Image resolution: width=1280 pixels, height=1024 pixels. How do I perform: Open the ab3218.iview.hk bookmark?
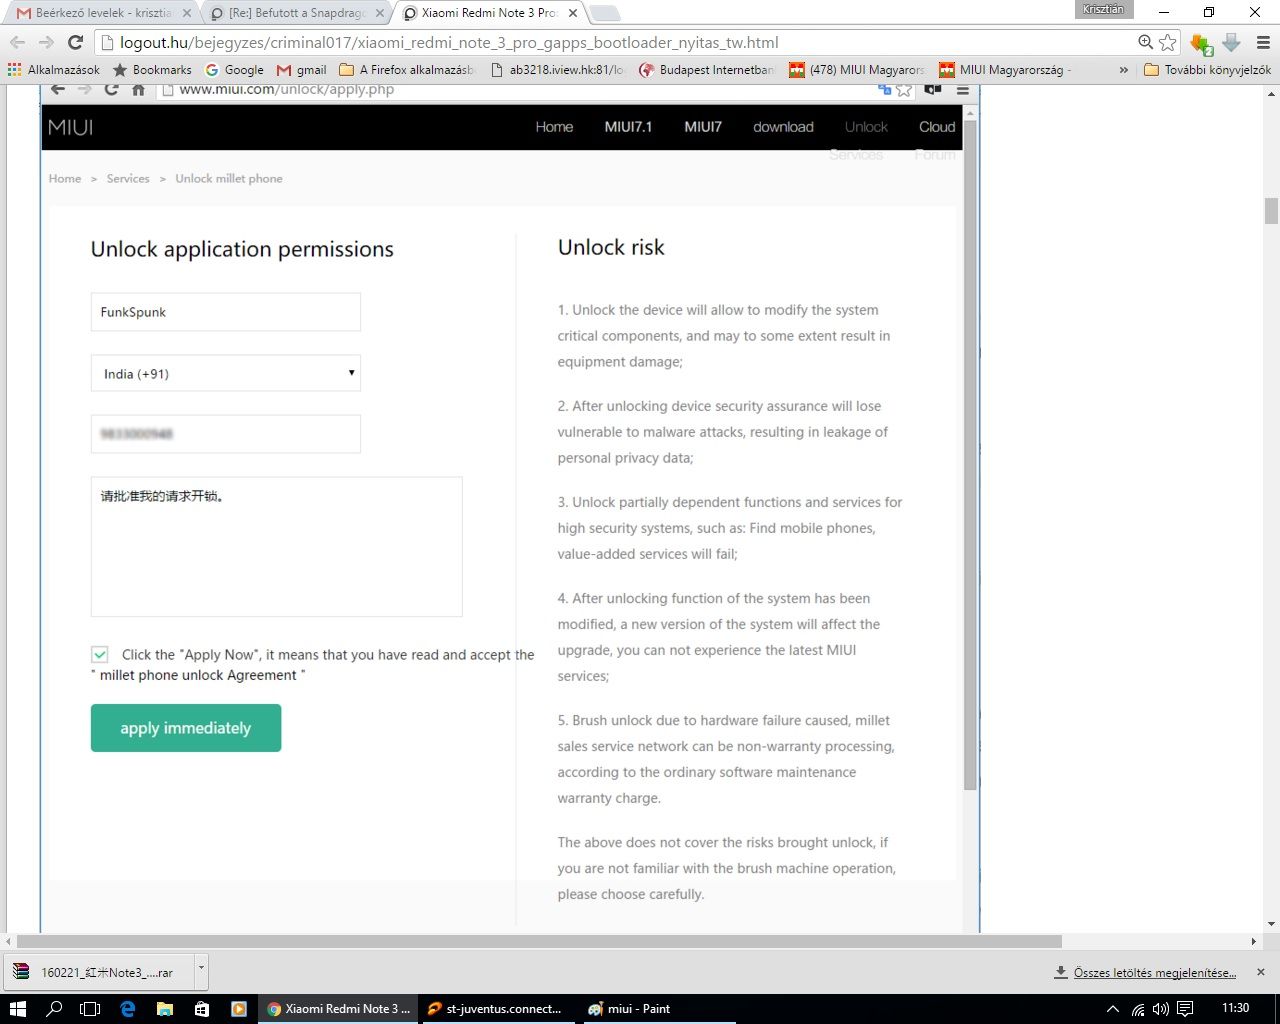[x=558, y=70]
